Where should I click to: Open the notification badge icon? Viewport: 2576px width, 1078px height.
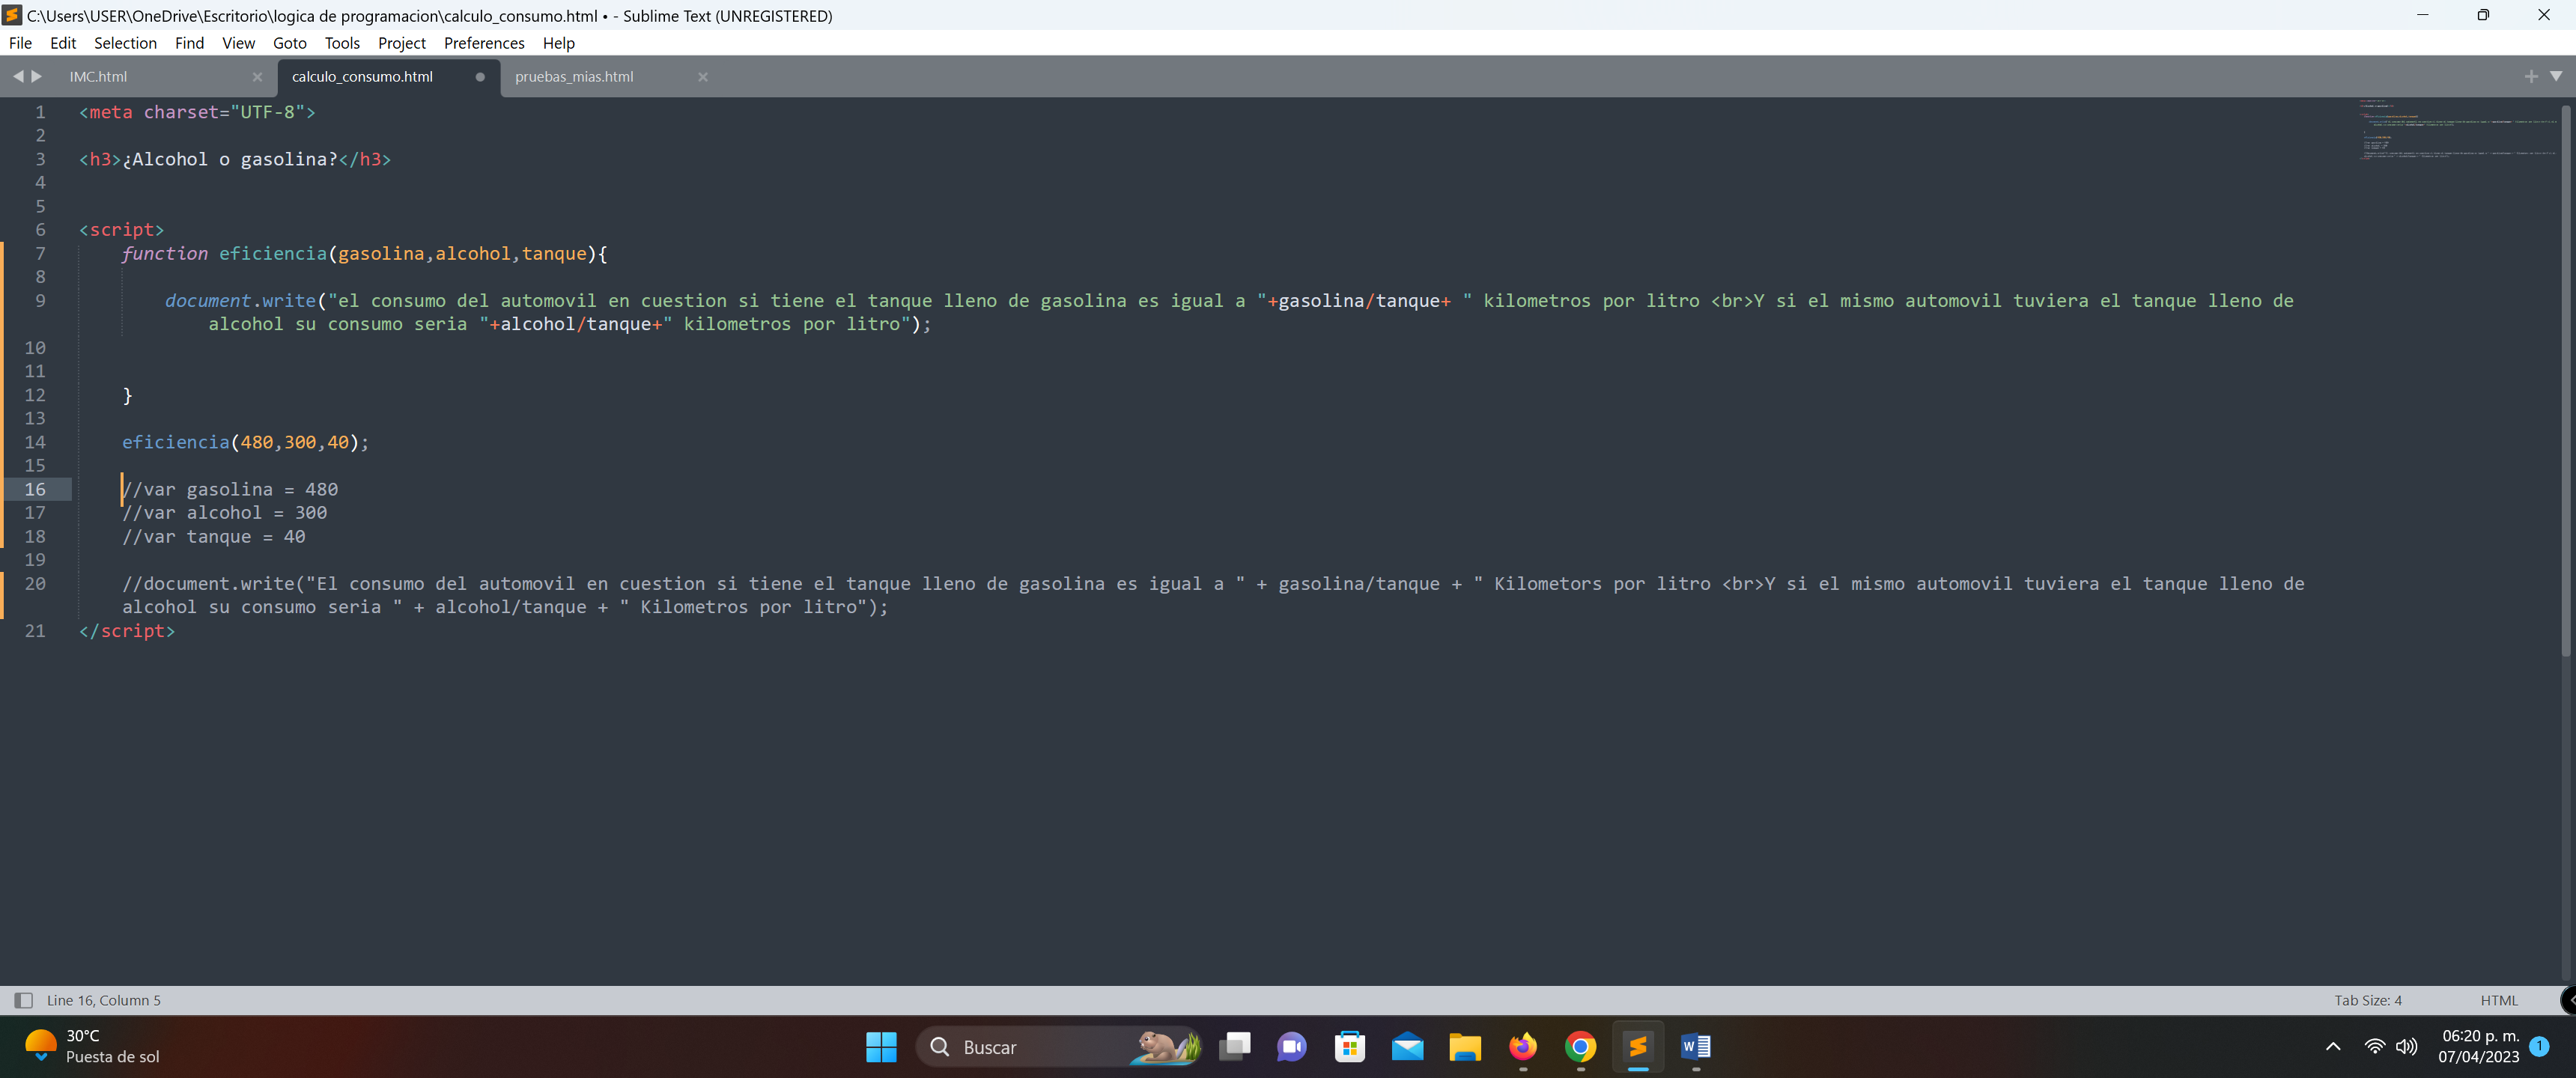tap(2539, 1046)
